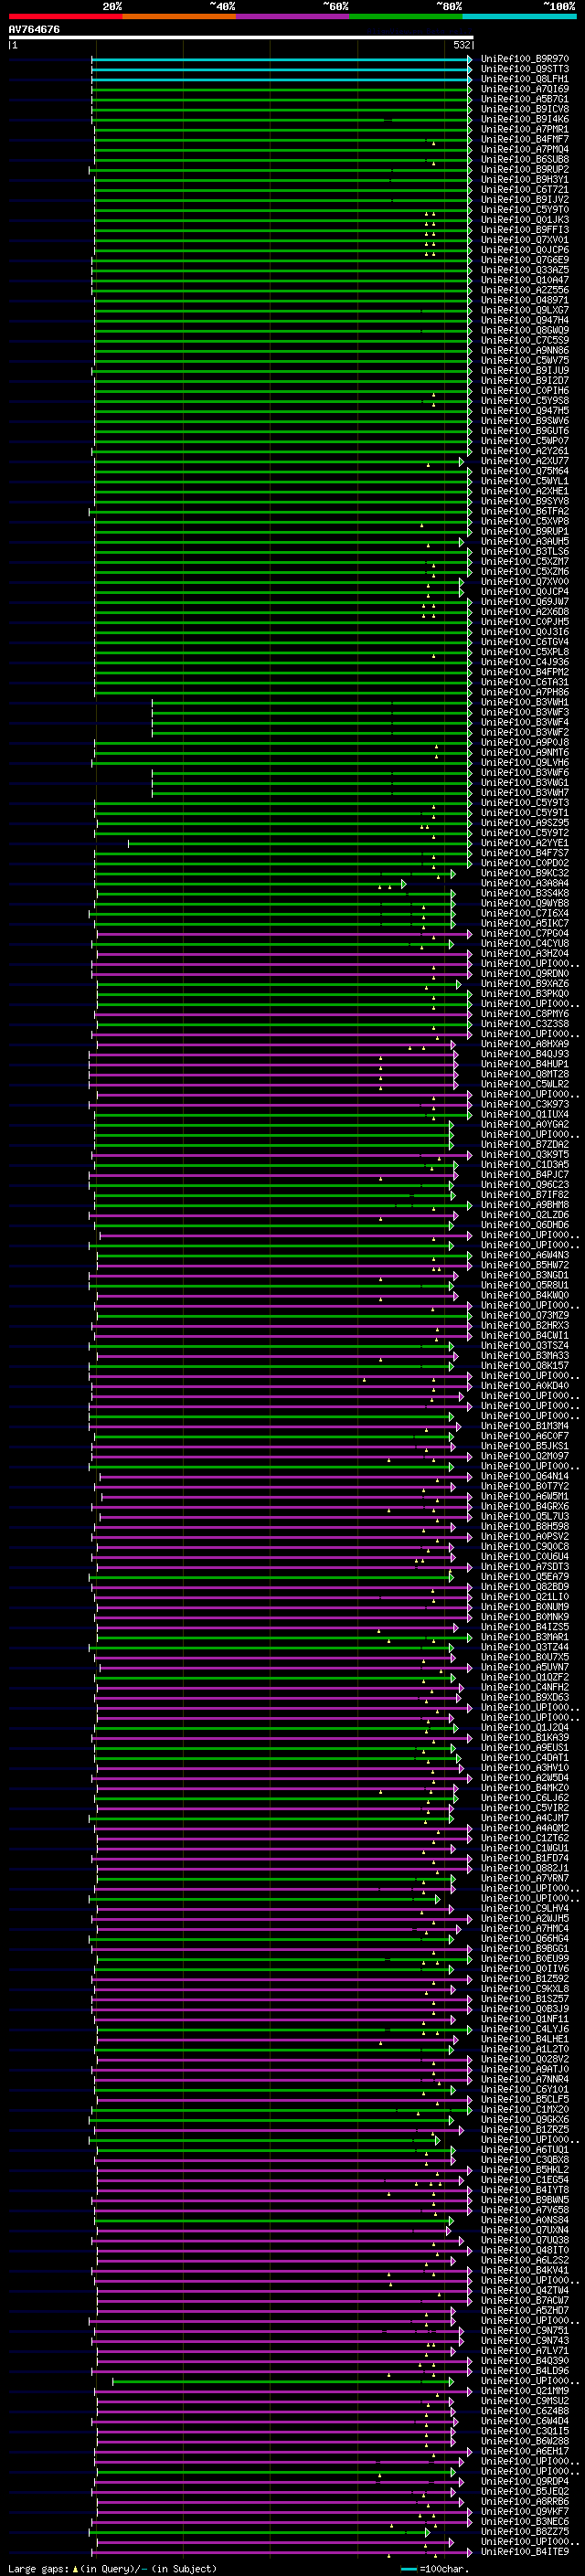Viewport: 585px width, 2576px height.
Task: Select hit label UniRef100_B4FMF7
Action: click(525, 139)
